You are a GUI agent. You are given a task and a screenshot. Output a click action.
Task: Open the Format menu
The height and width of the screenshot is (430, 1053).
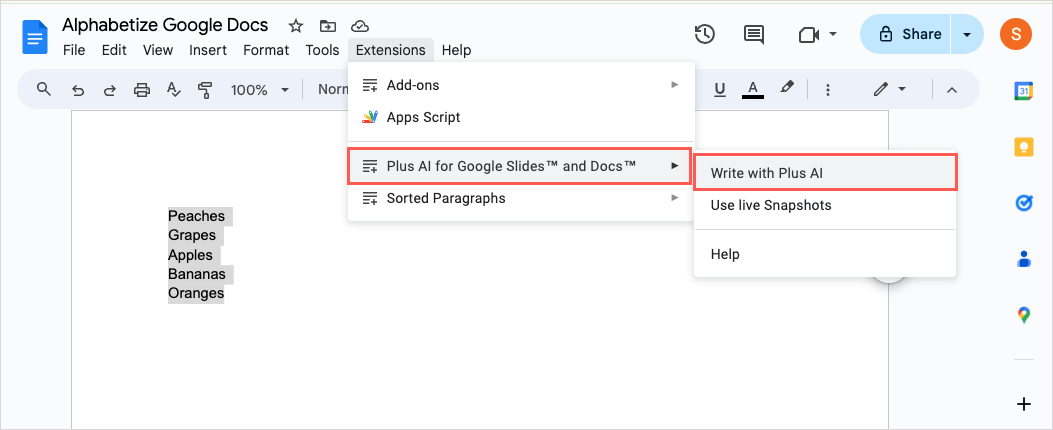coord(266,50)
